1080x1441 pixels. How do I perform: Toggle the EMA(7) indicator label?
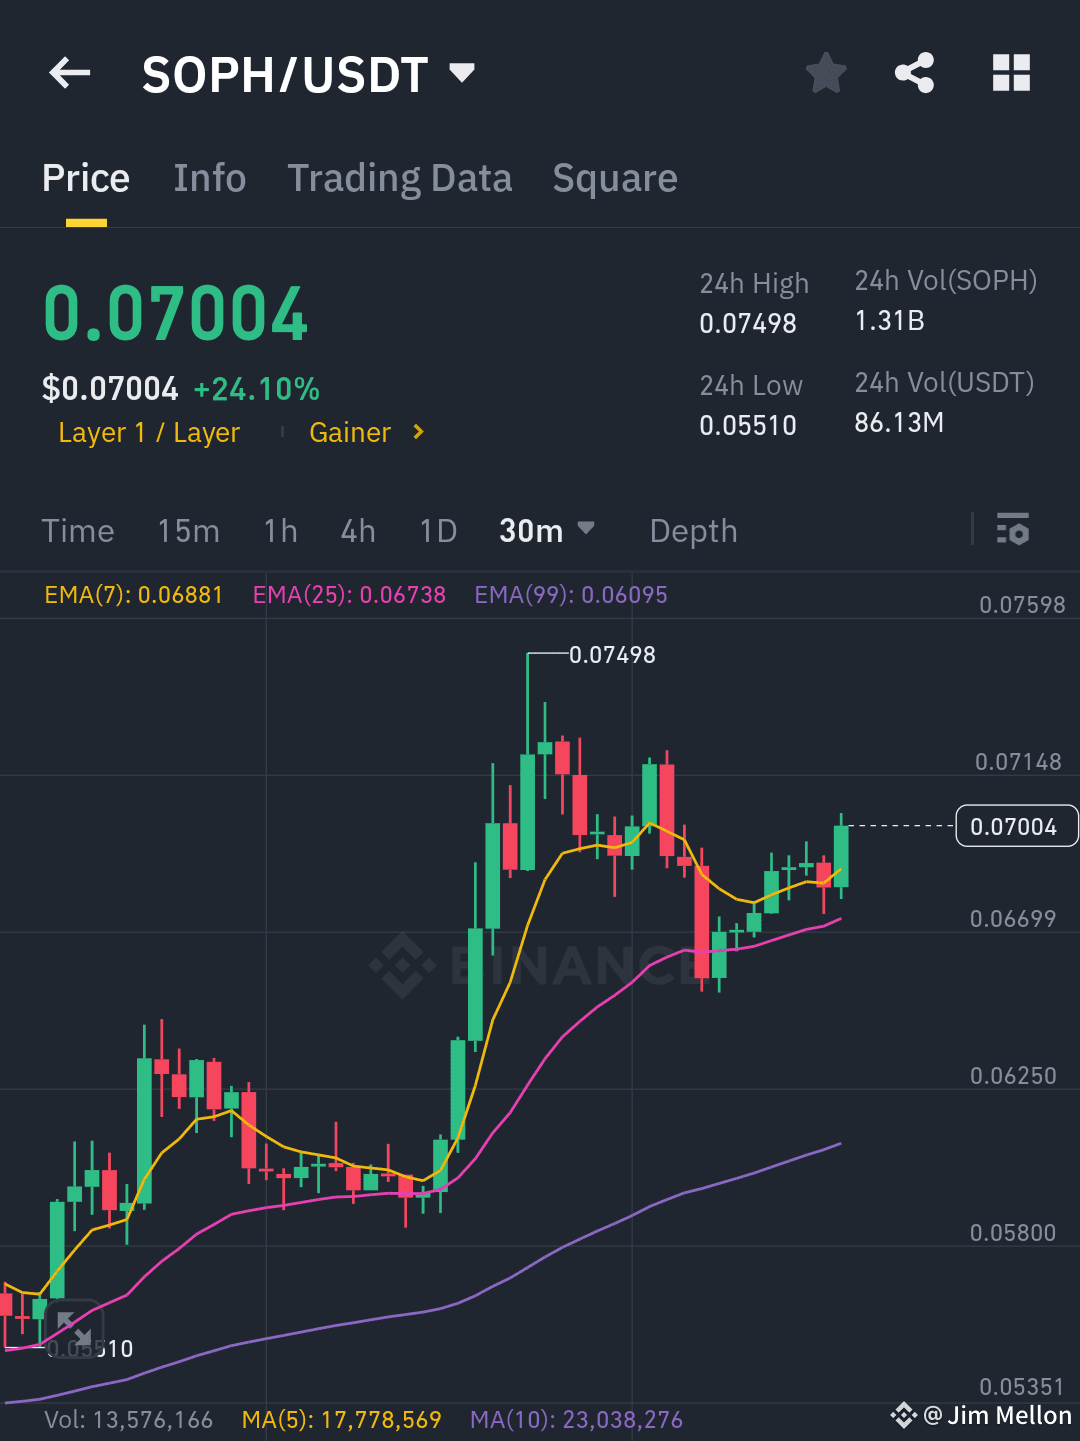pyautogui.click(x=133, y=594)
